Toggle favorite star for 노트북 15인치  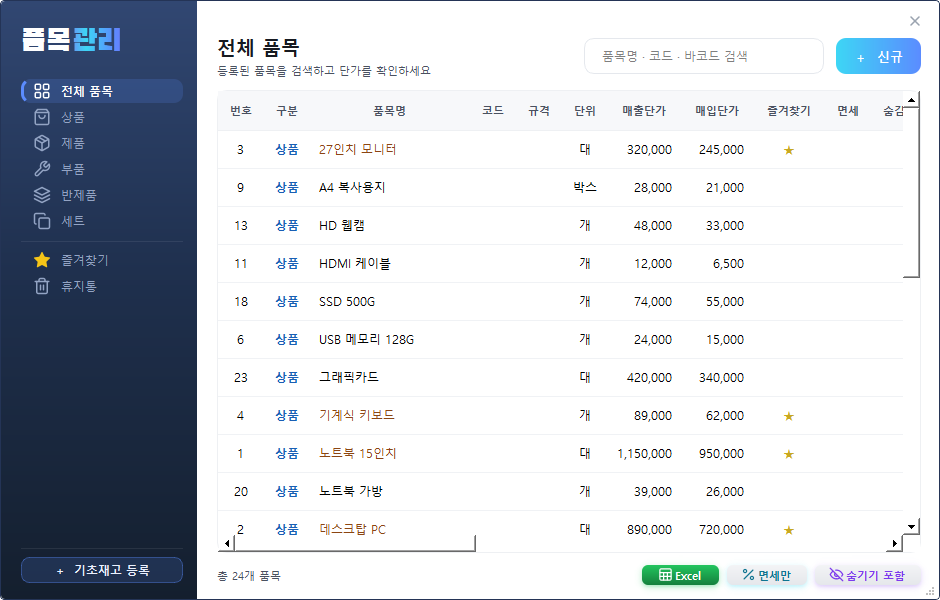tap(789, 454)
